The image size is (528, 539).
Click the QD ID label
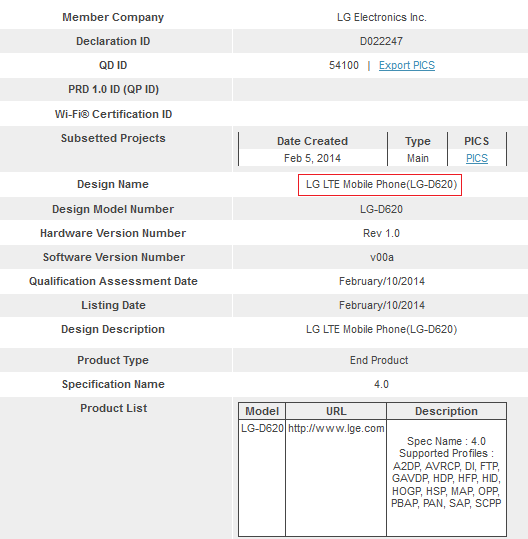pyautogui.click(x=113, y=65)
